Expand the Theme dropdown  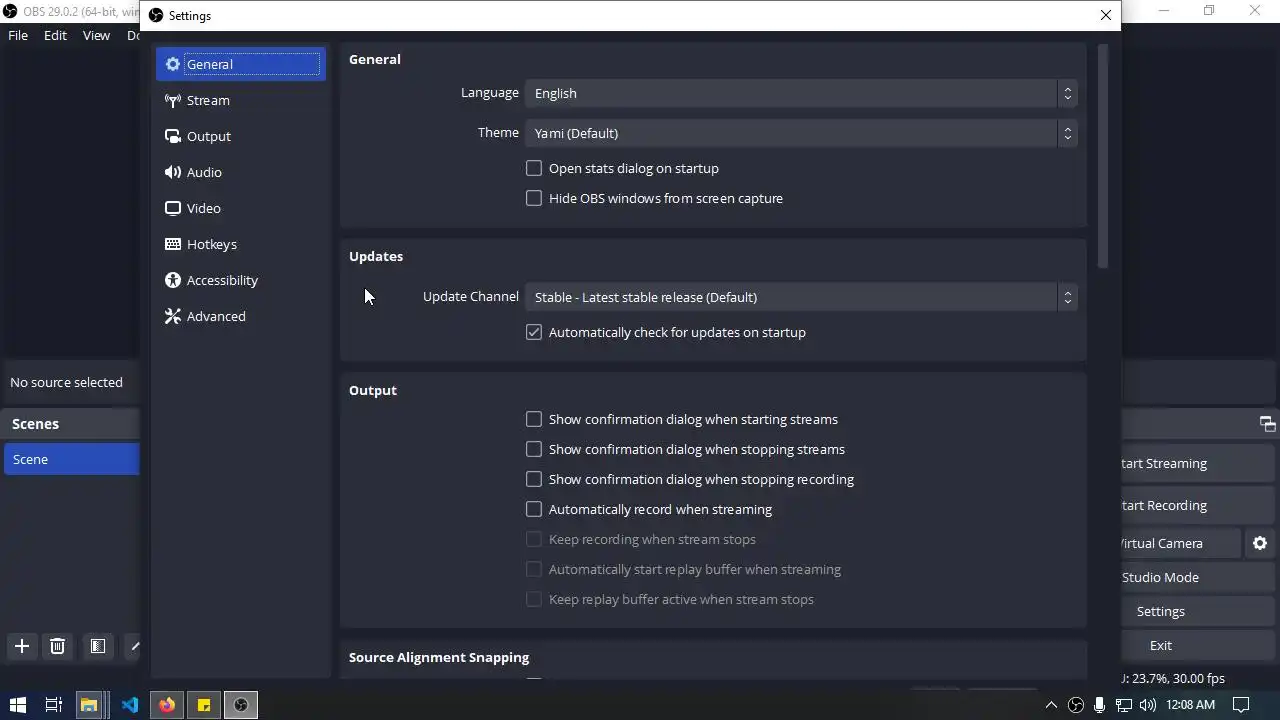(x=800, y=133)
